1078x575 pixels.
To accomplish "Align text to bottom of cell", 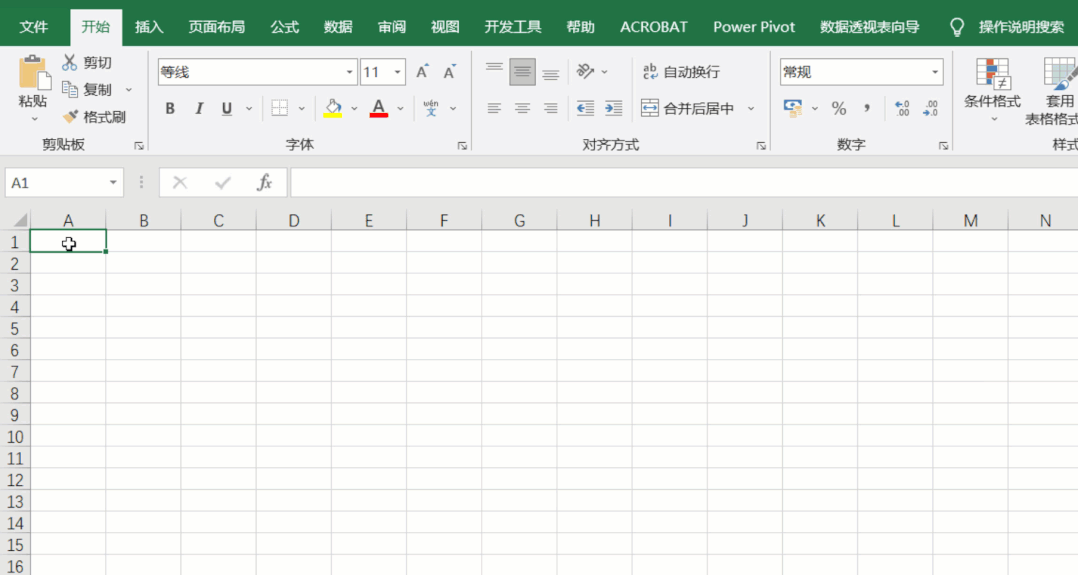I will click(x=551, y=72).
